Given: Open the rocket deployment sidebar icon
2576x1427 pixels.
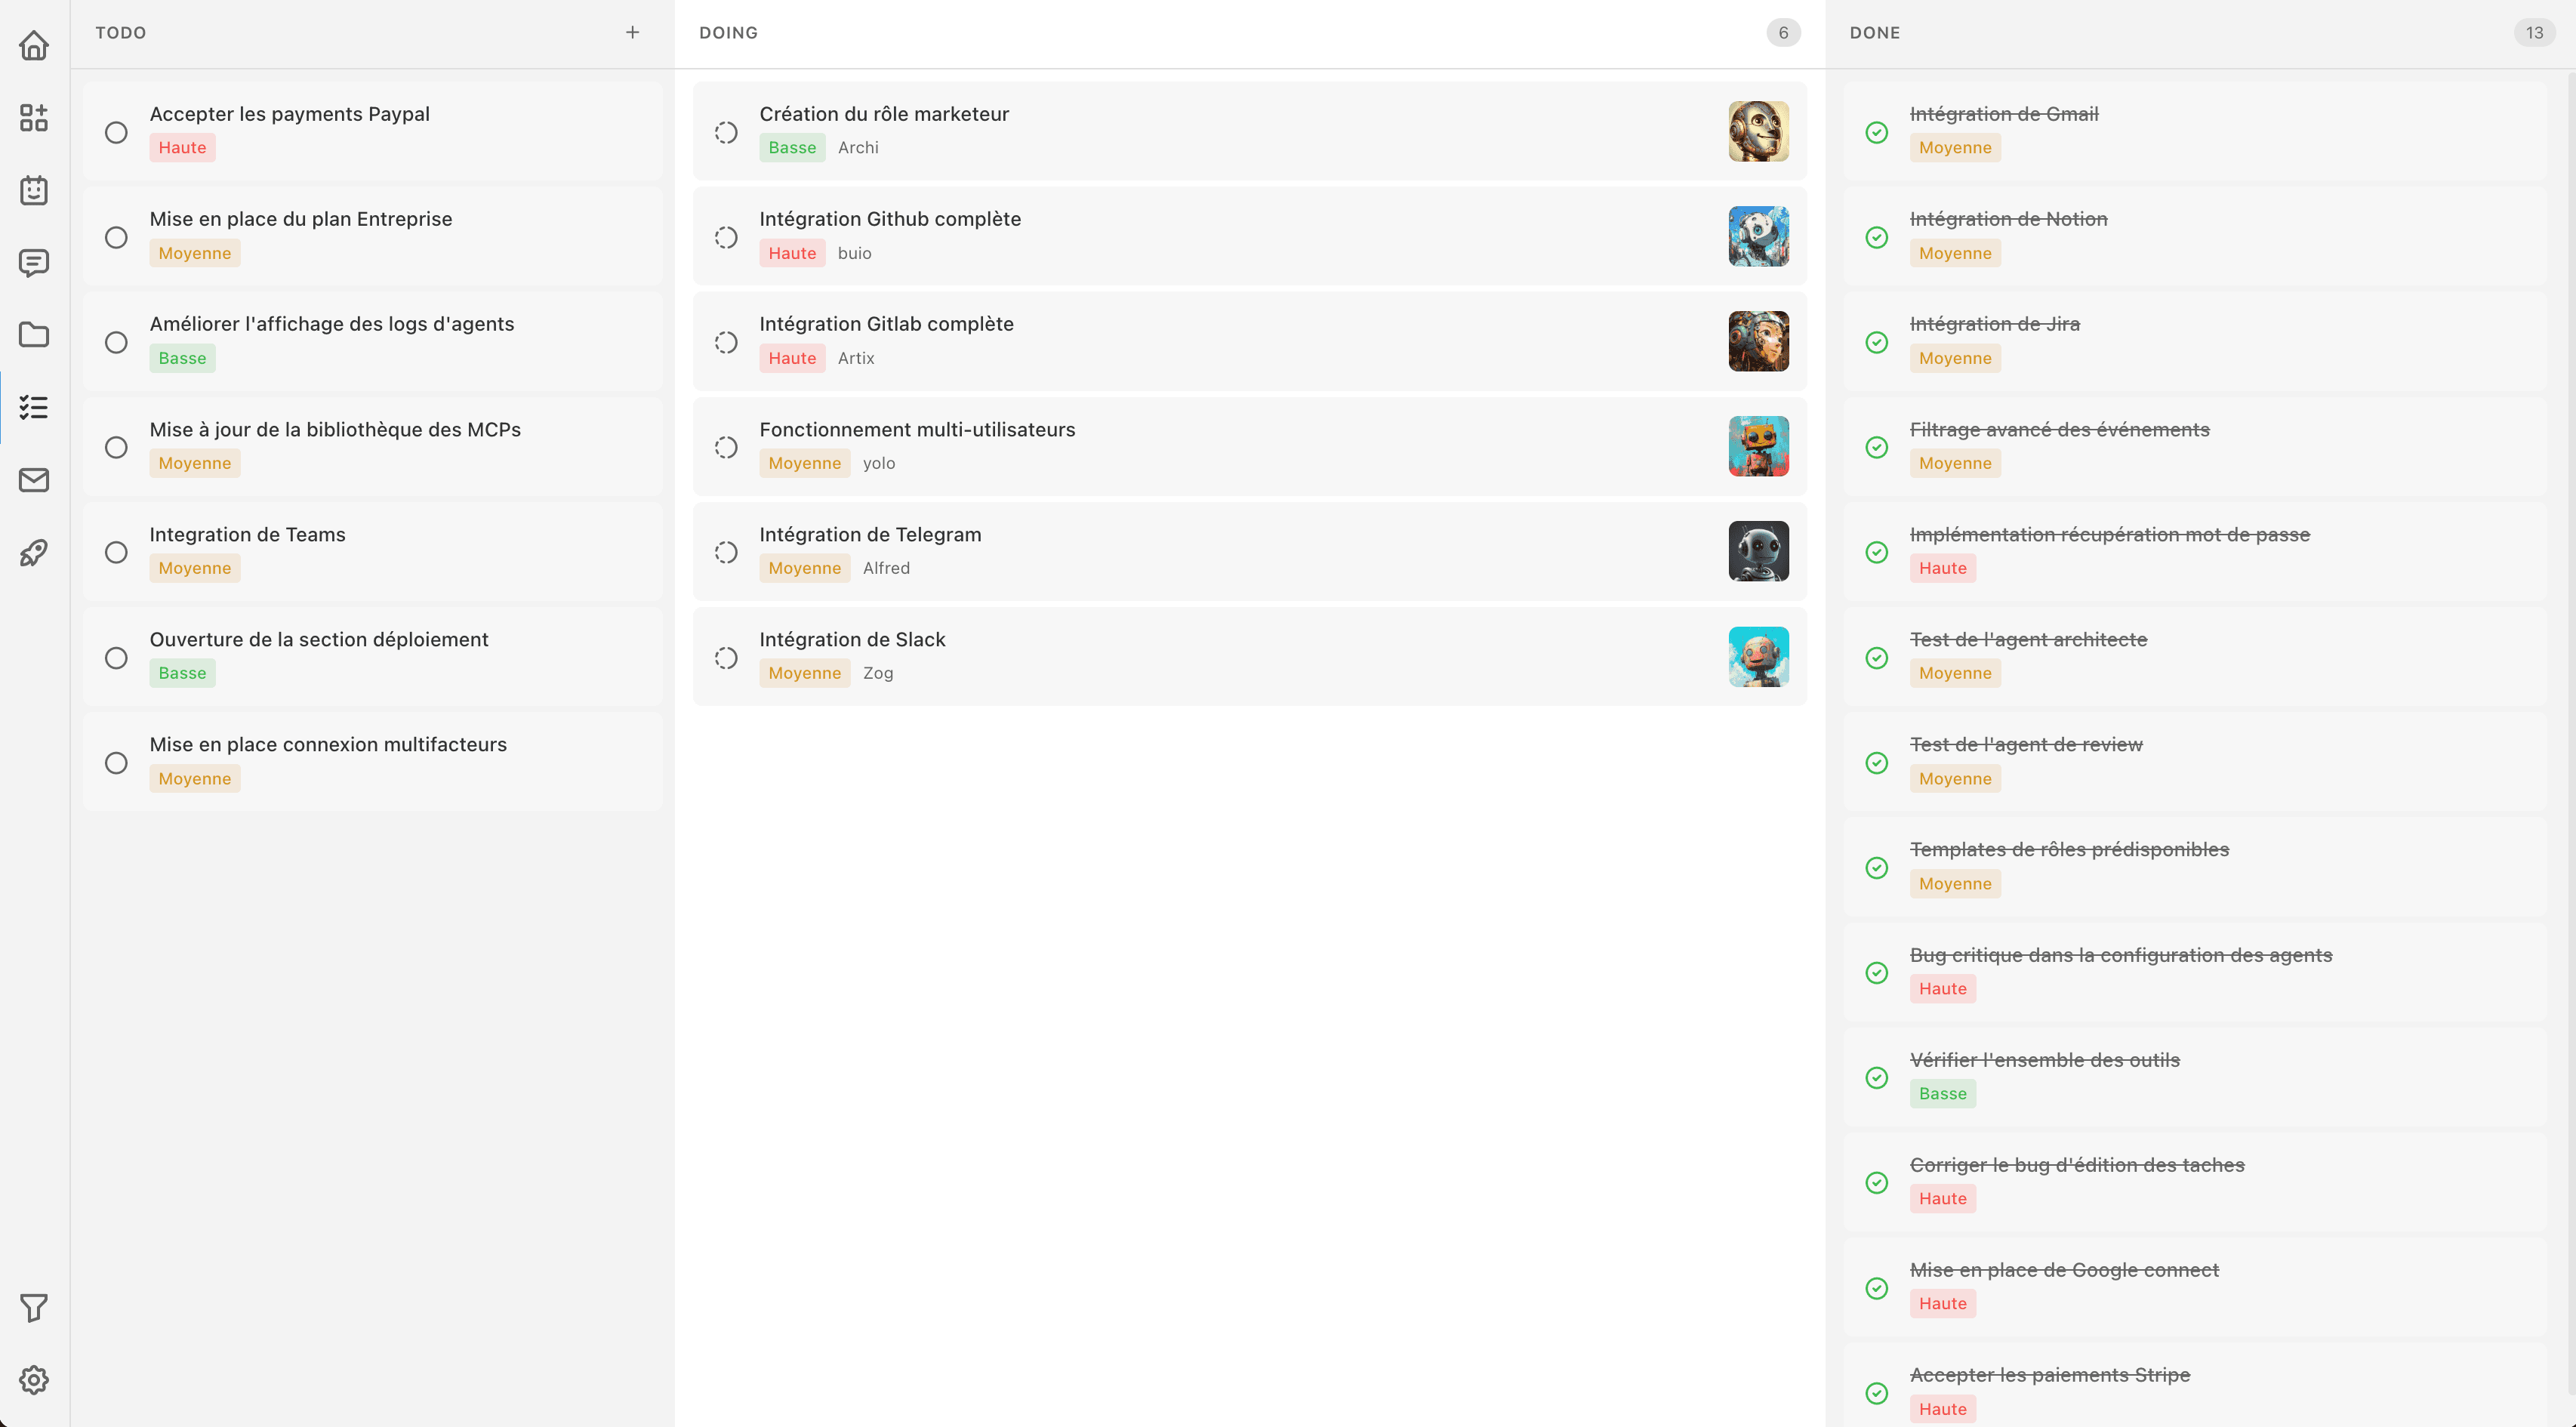Looking at the screenshot, I should click(x=34, y=553).
